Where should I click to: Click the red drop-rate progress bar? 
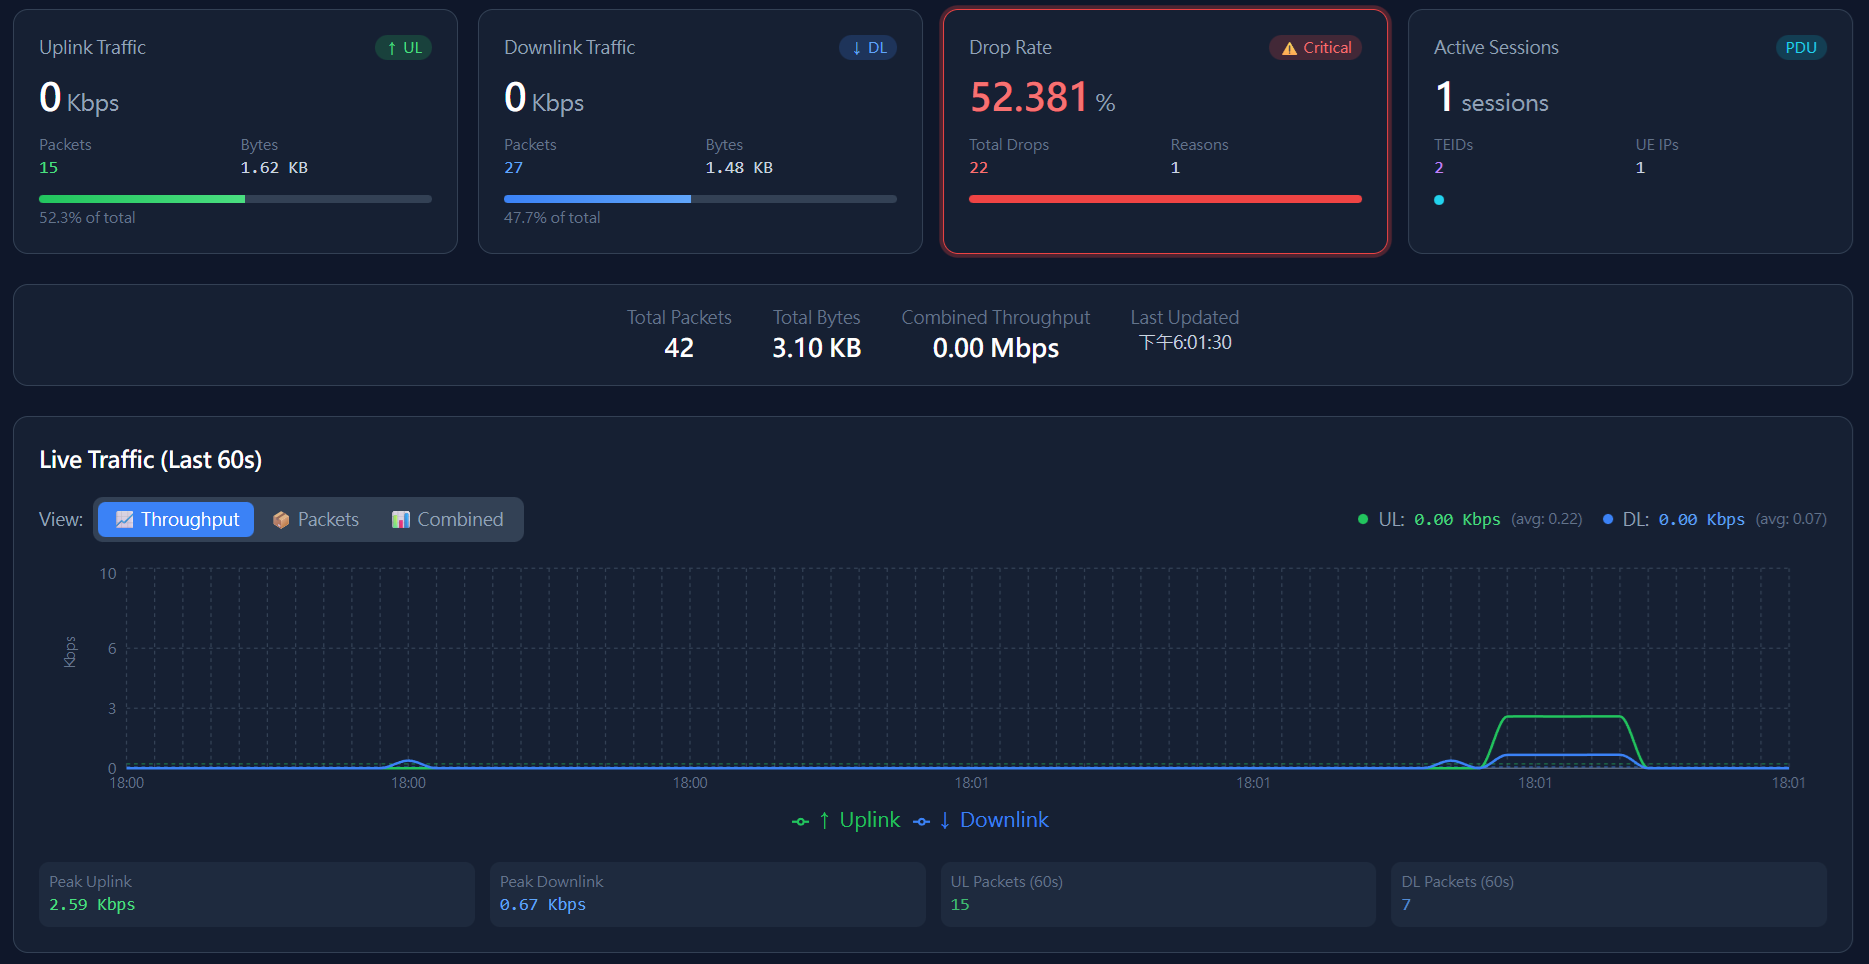pyautogui.click(x=1164, y=199)
